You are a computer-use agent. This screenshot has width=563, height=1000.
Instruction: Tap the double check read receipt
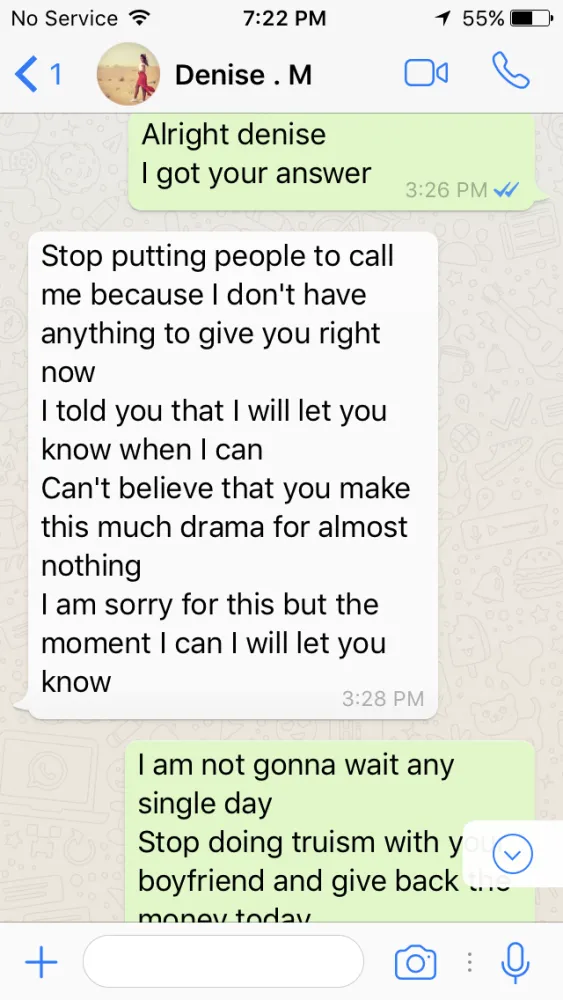507,189
